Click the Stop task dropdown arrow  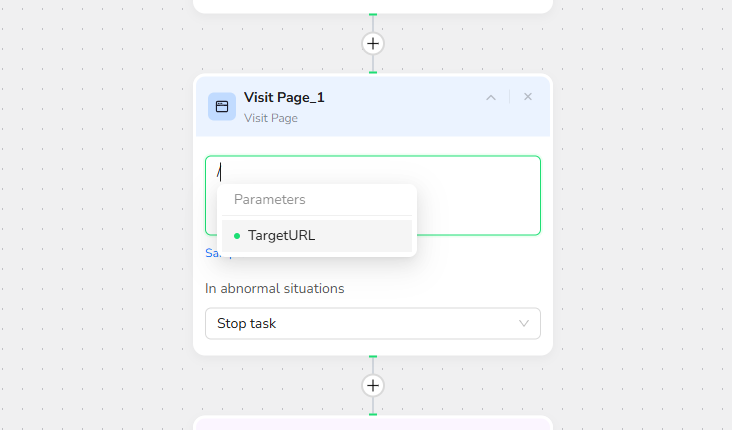point(524,324)
